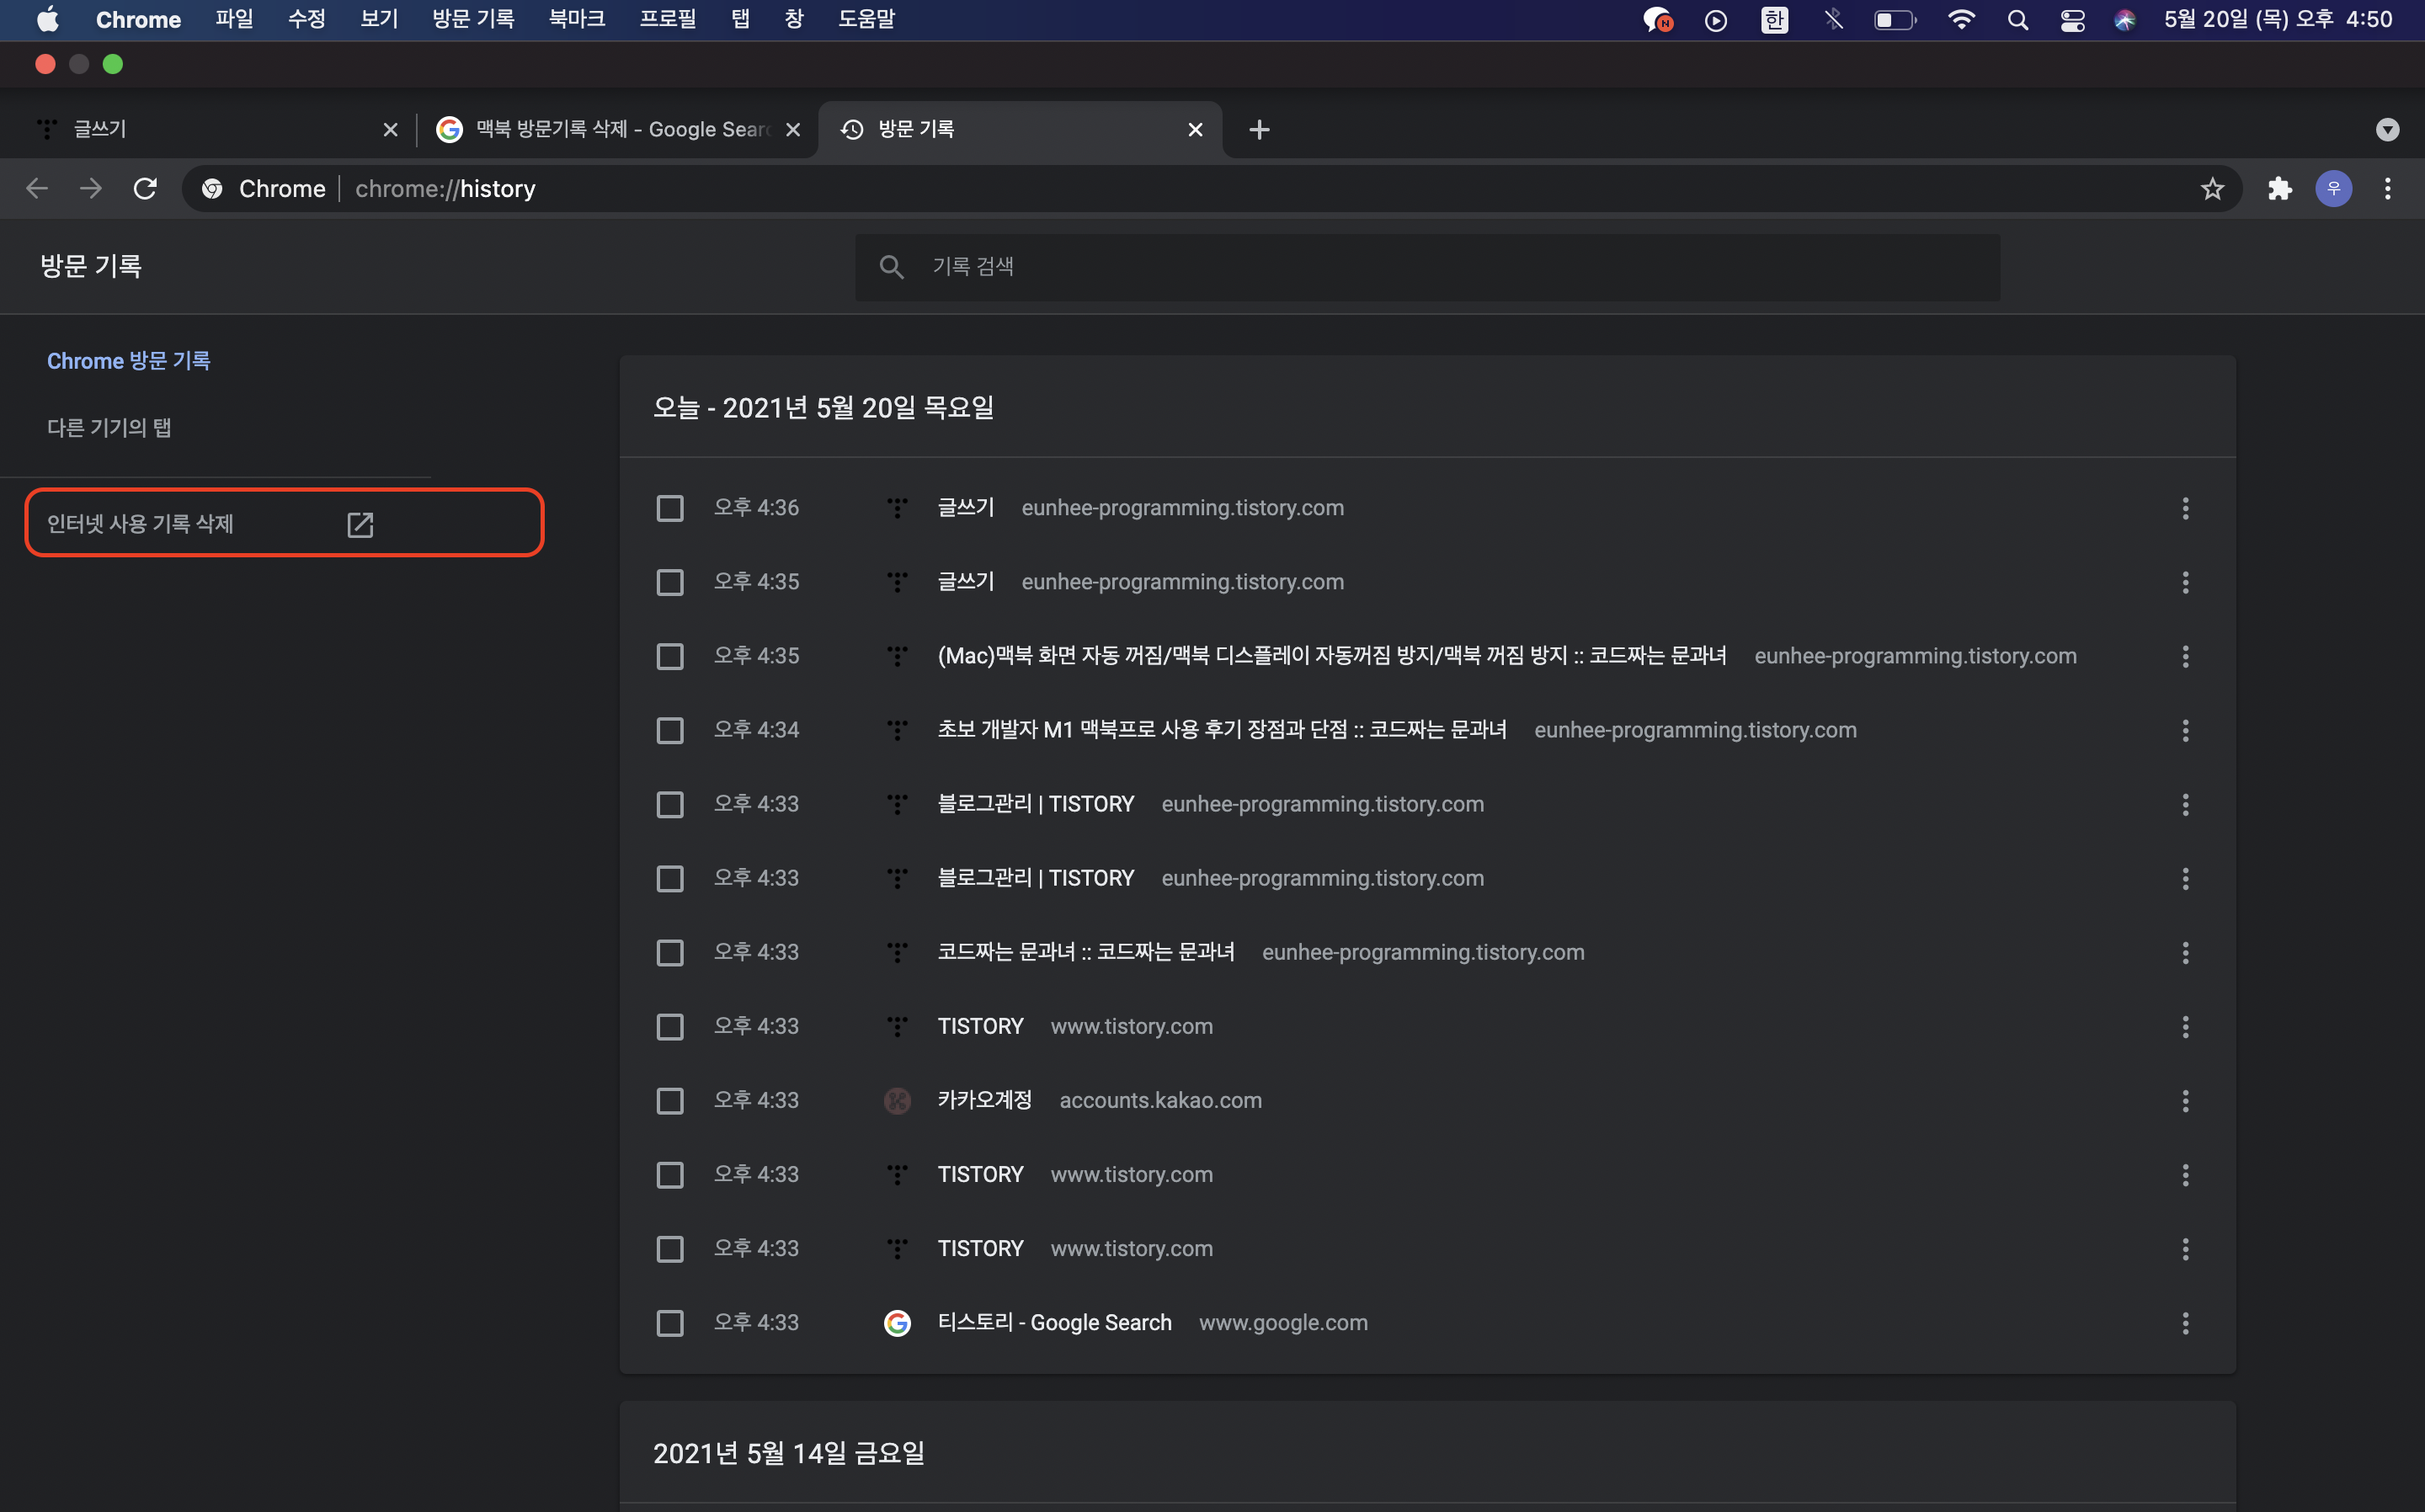The width and height of the screenshot is (2425, 1512).
Task: Open the Extensions puzzle icon
Action: point(2279,189)
